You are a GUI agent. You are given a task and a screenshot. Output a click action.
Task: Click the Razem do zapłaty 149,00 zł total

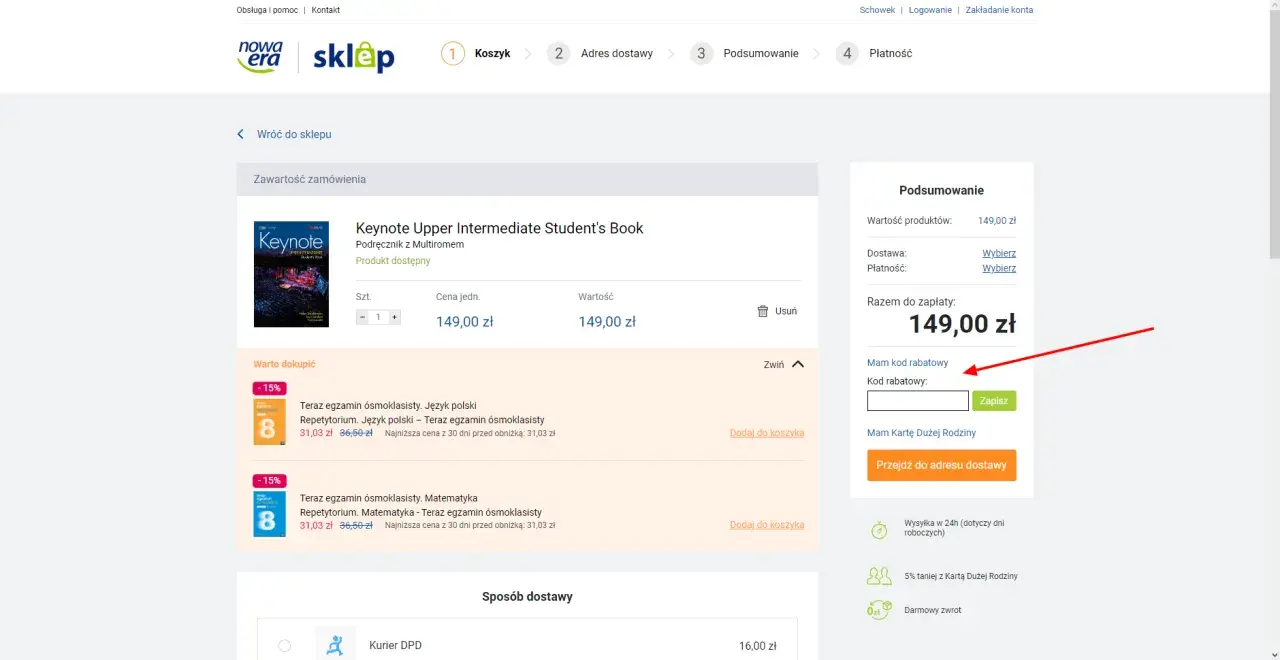click(x=962, y=323)
